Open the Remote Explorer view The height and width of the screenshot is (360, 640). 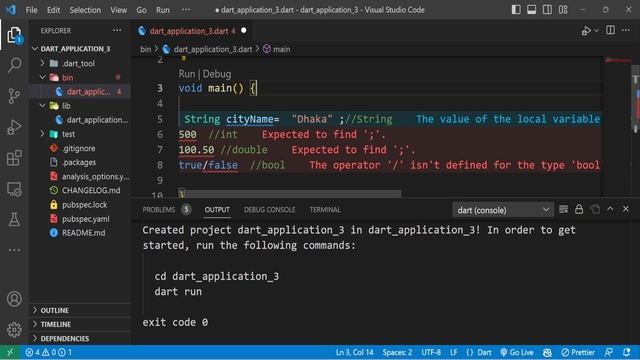coord(14,189)
